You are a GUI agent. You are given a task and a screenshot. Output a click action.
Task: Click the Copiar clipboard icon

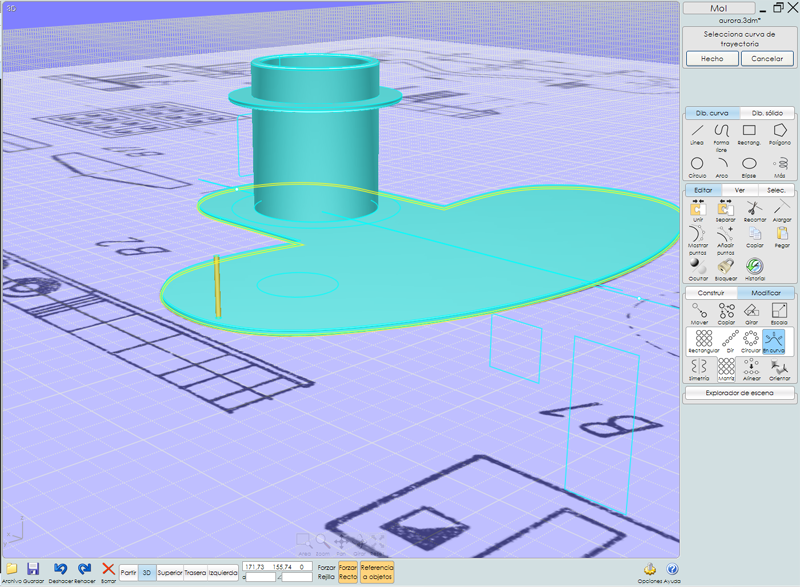755,237
